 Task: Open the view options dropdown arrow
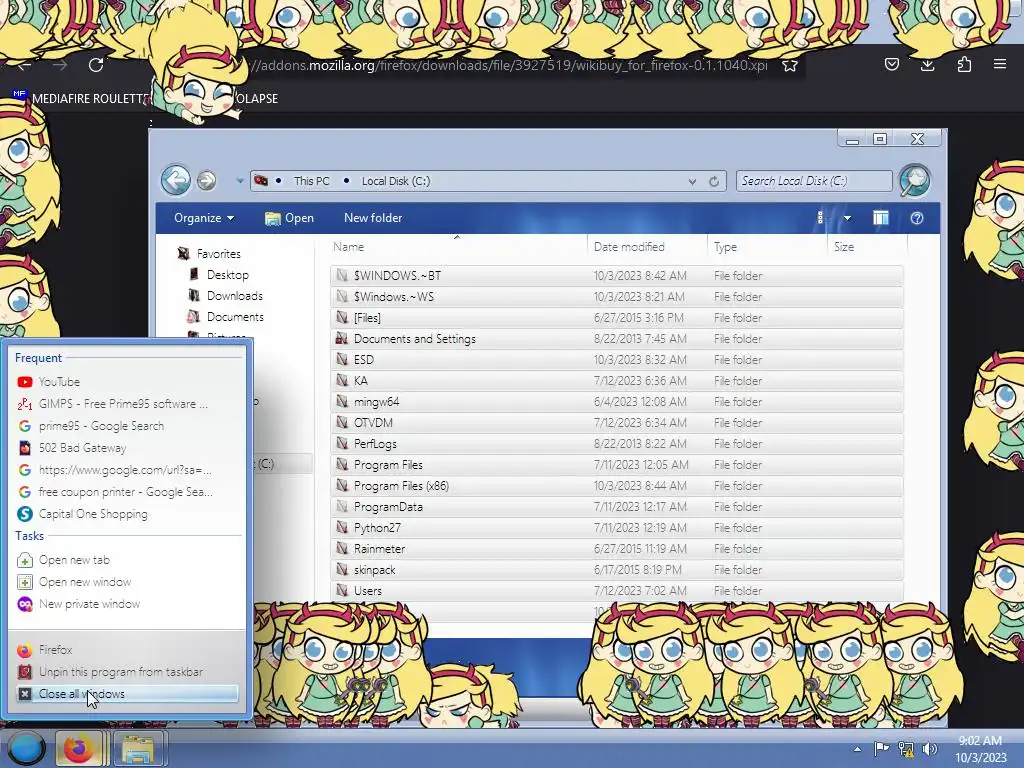847,218
